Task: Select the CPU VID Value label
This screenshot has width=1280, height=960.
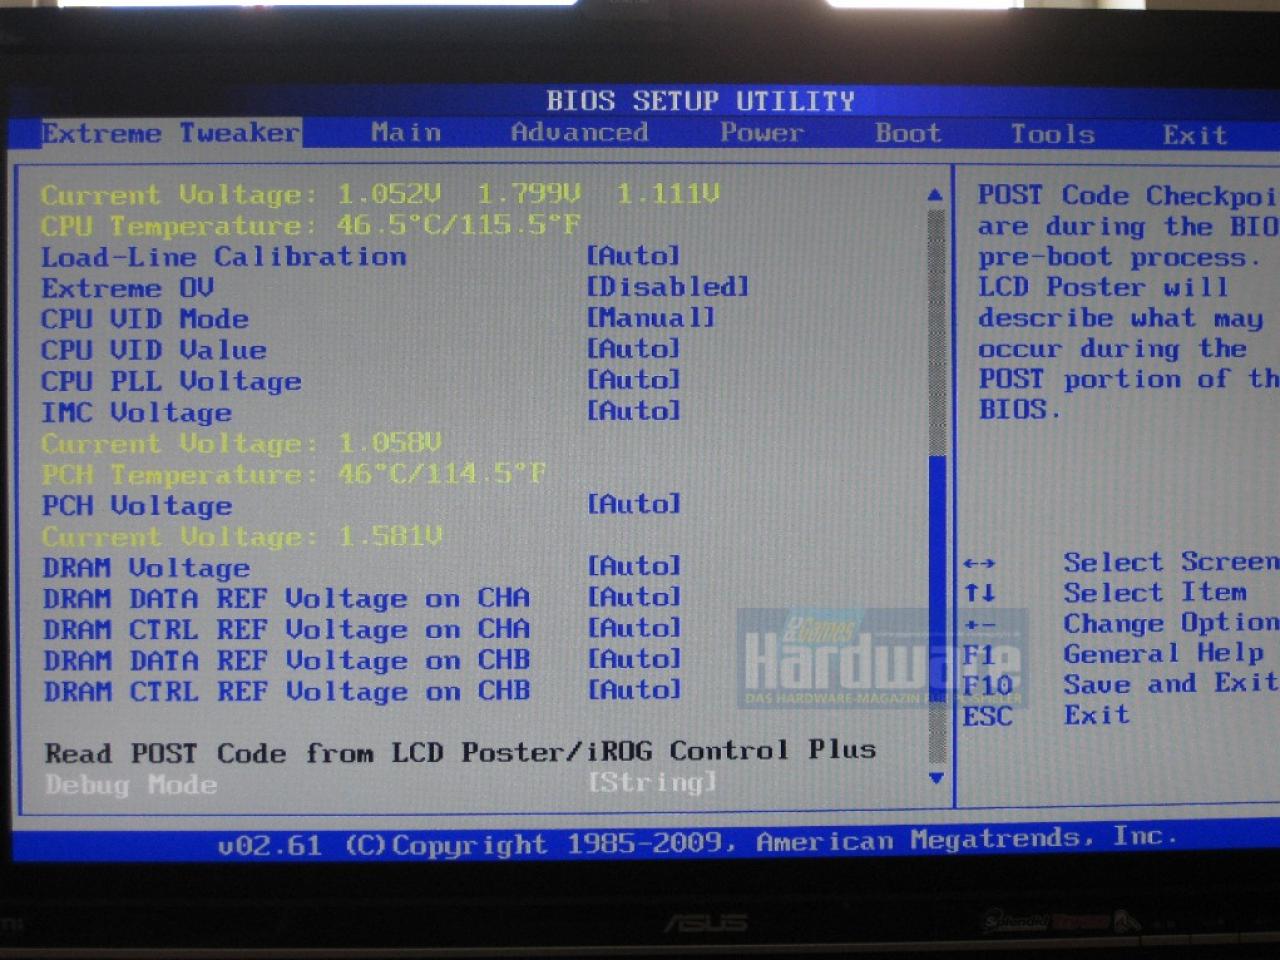Action: [x=154, y=350]
